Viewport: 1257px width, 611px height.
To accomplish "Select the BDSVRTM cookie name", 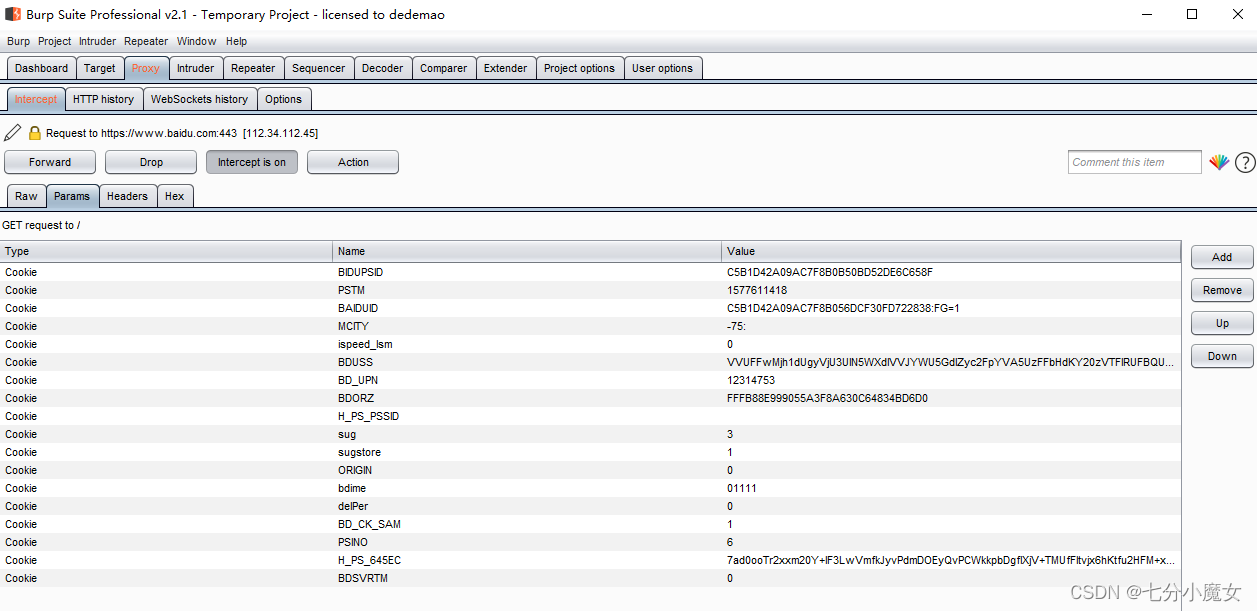I will tap(362, 578).
